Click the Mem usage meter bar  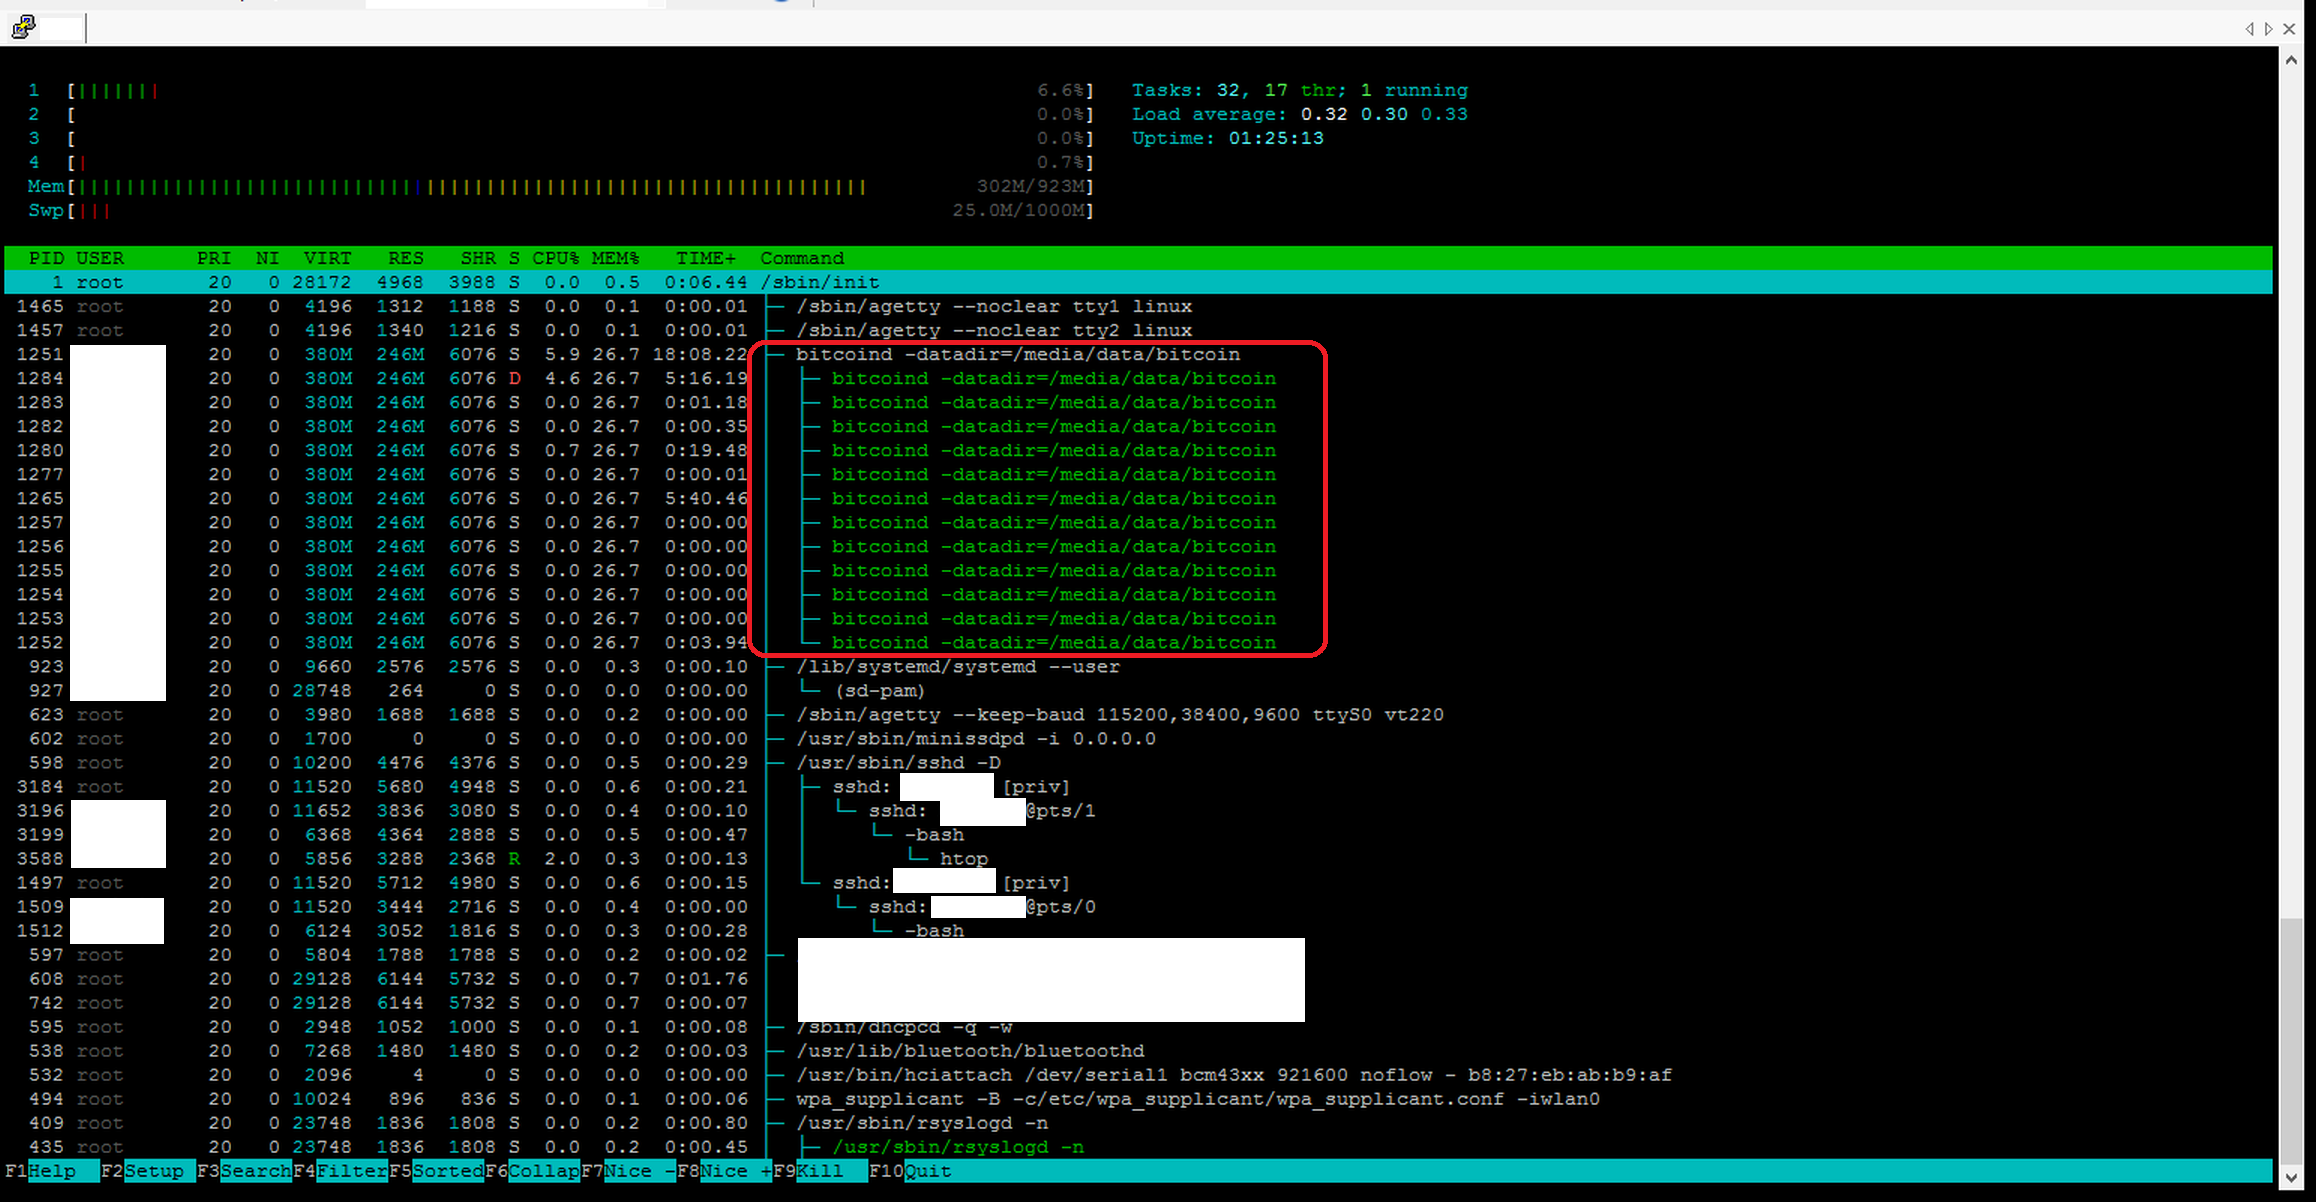(560, 186)
